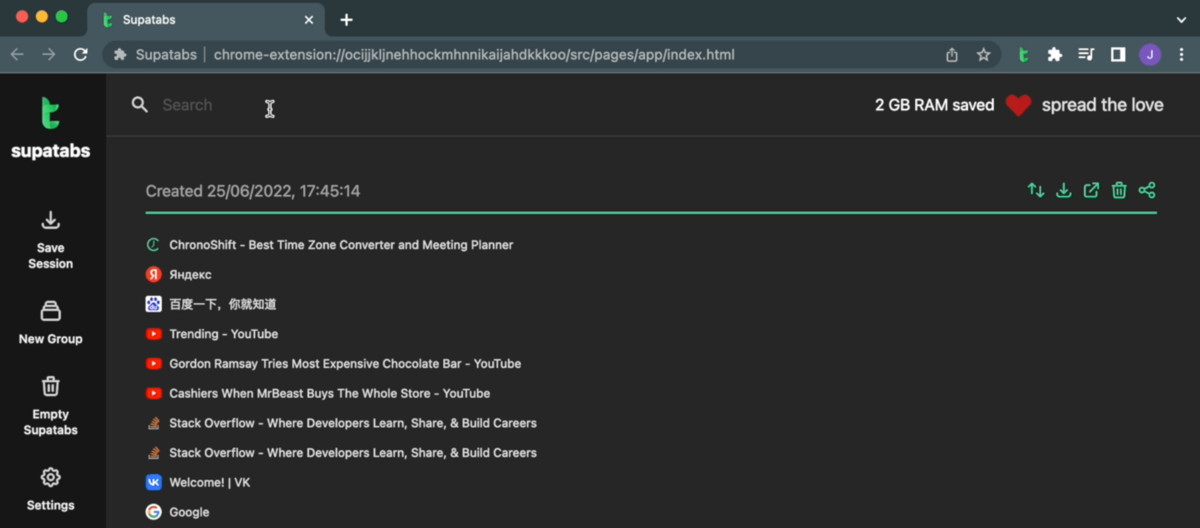Select the Supatabs browser tab
1200x528 pixels.
point(205,19)
